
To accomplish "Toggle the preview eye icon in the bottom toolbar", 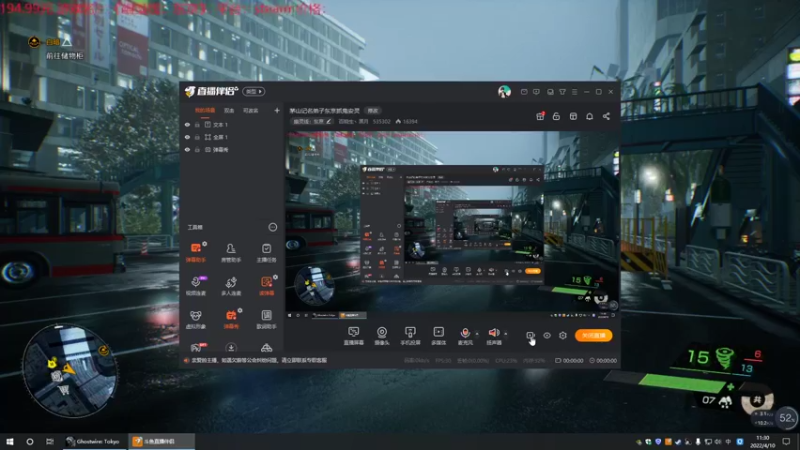I will pyautogui.click(x=546, y=335).
